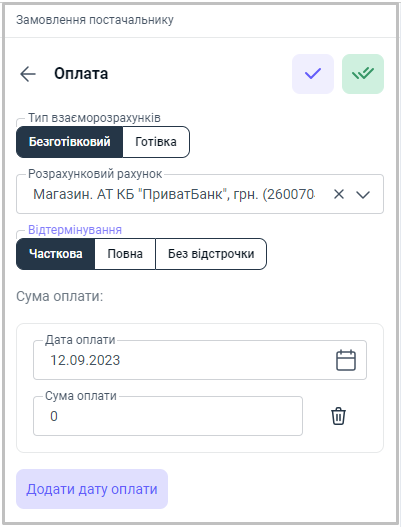
Task: Go back using the left arrow icon
Action: tap(28, 74)
